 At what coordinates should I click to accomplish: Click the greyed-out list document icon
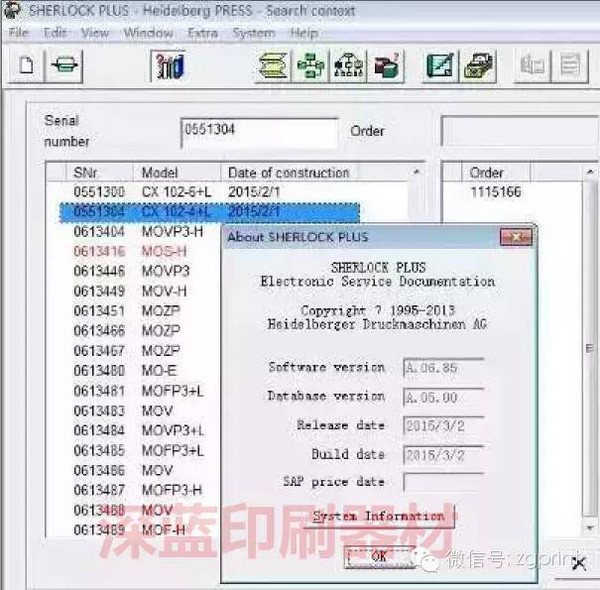(x=570, y=66)
